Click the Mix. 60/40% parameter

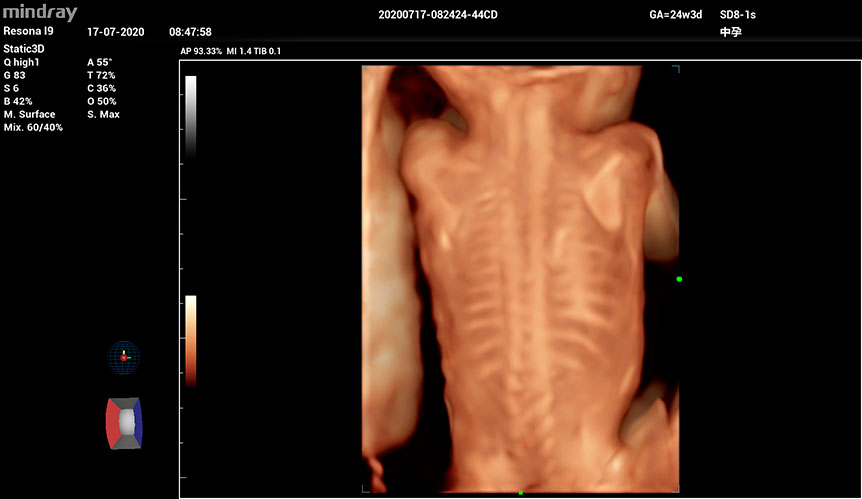[34, 127]
